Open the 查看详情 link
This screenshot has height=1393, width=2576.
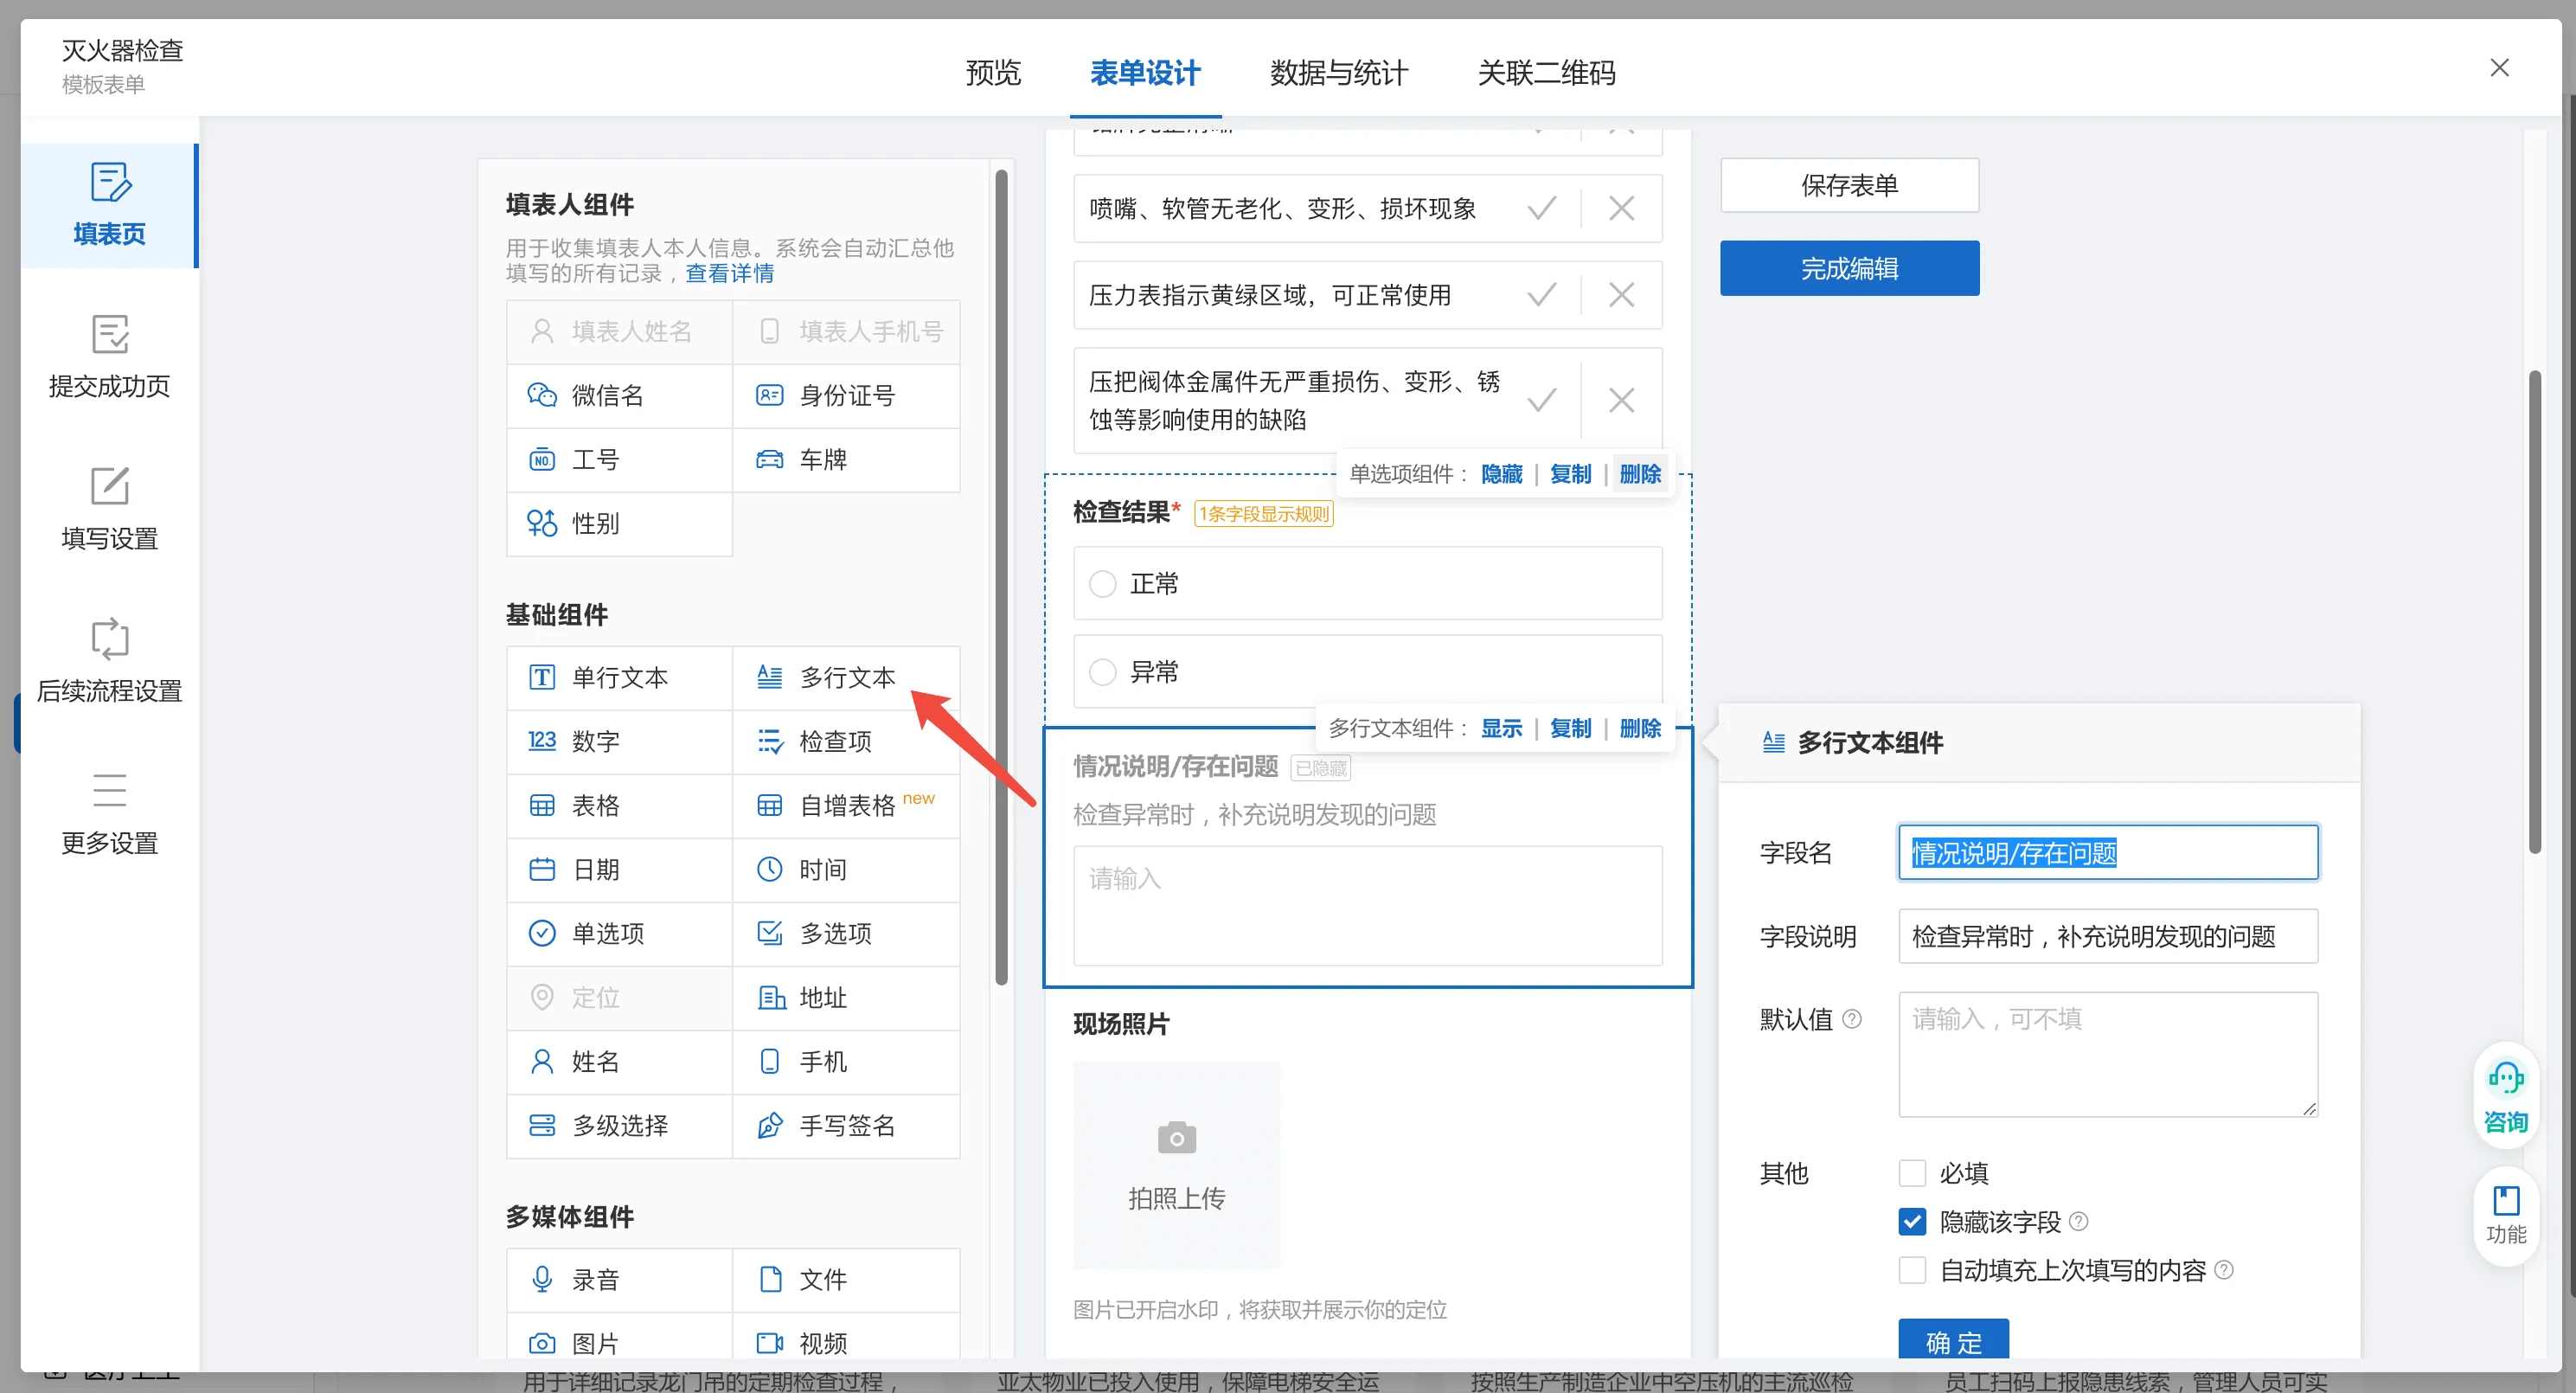tap(729, 273)
